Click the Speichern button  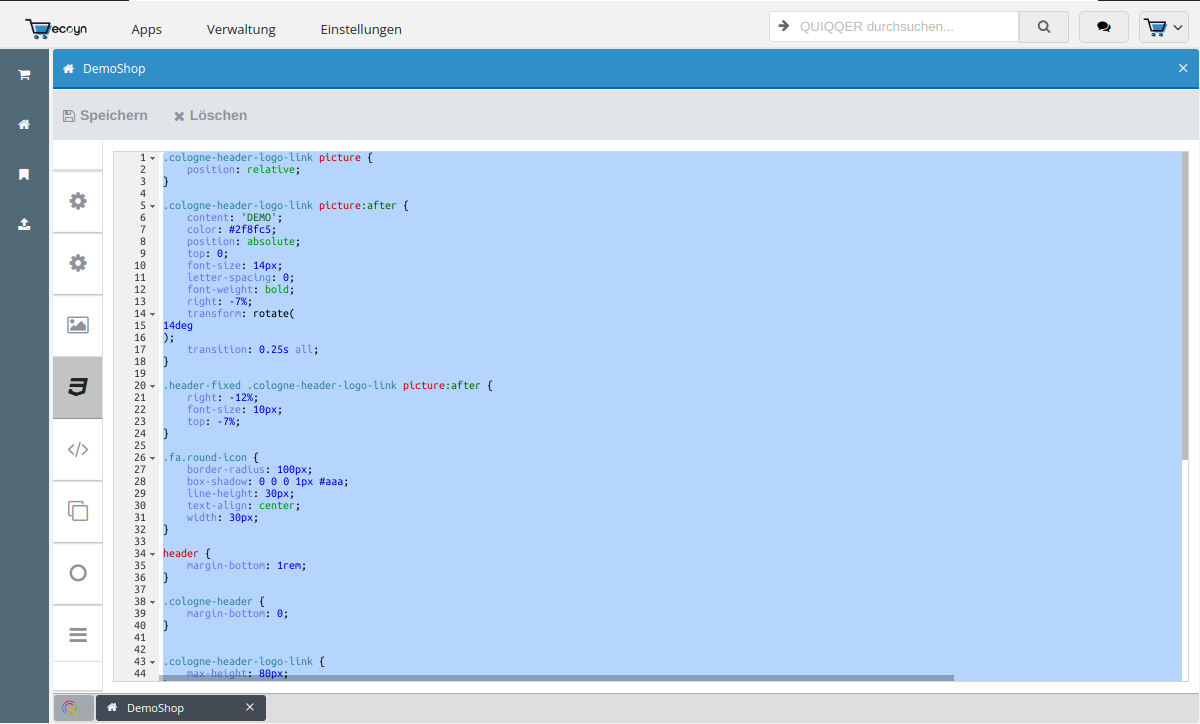(105, 116)
